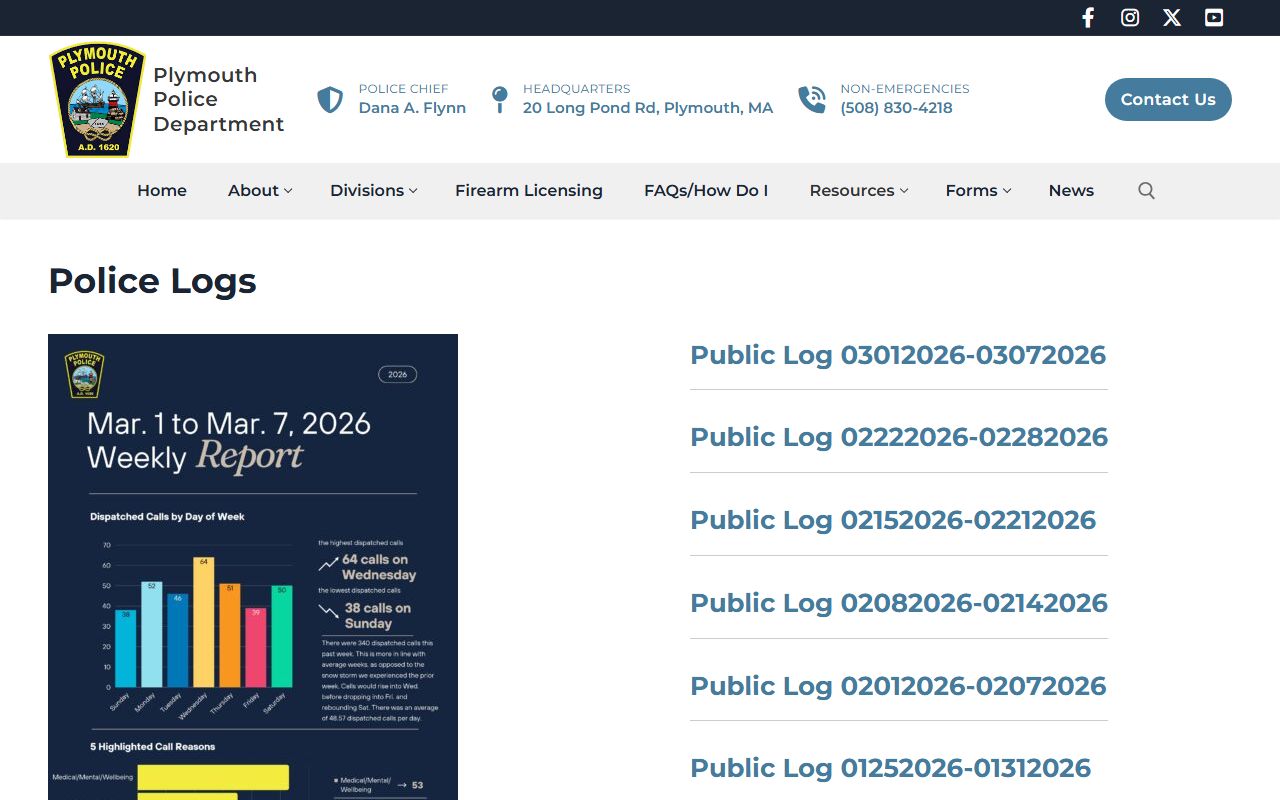
Task: Click the Police Logs page heading
Action: pyautogui.click(x=153, y=281)
